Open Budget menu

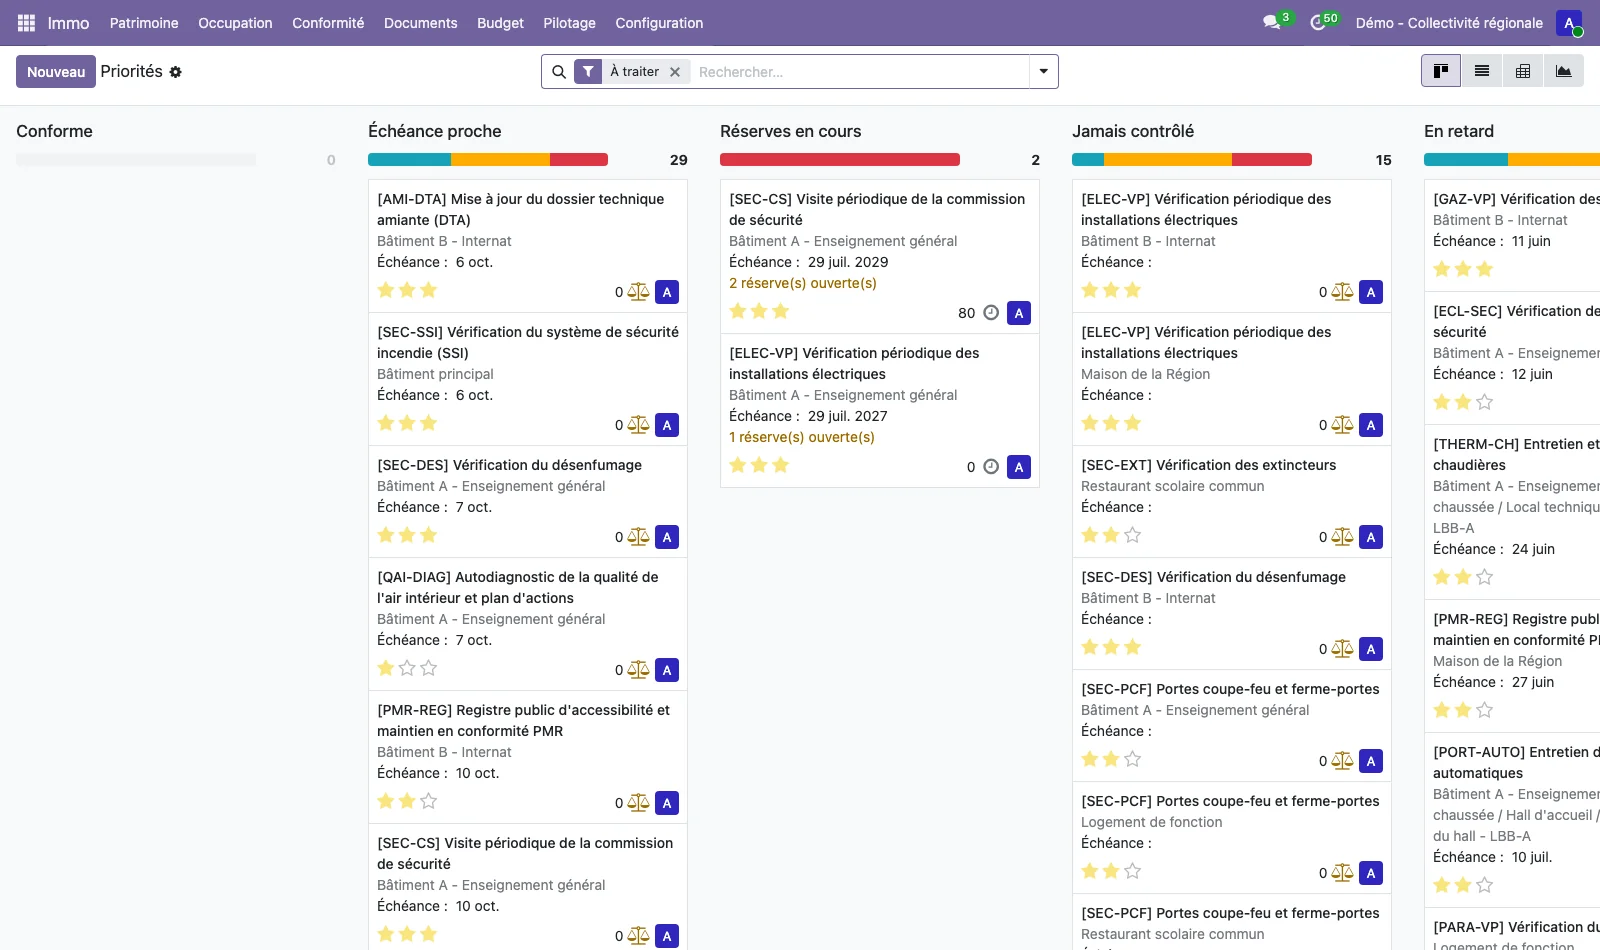500,23
